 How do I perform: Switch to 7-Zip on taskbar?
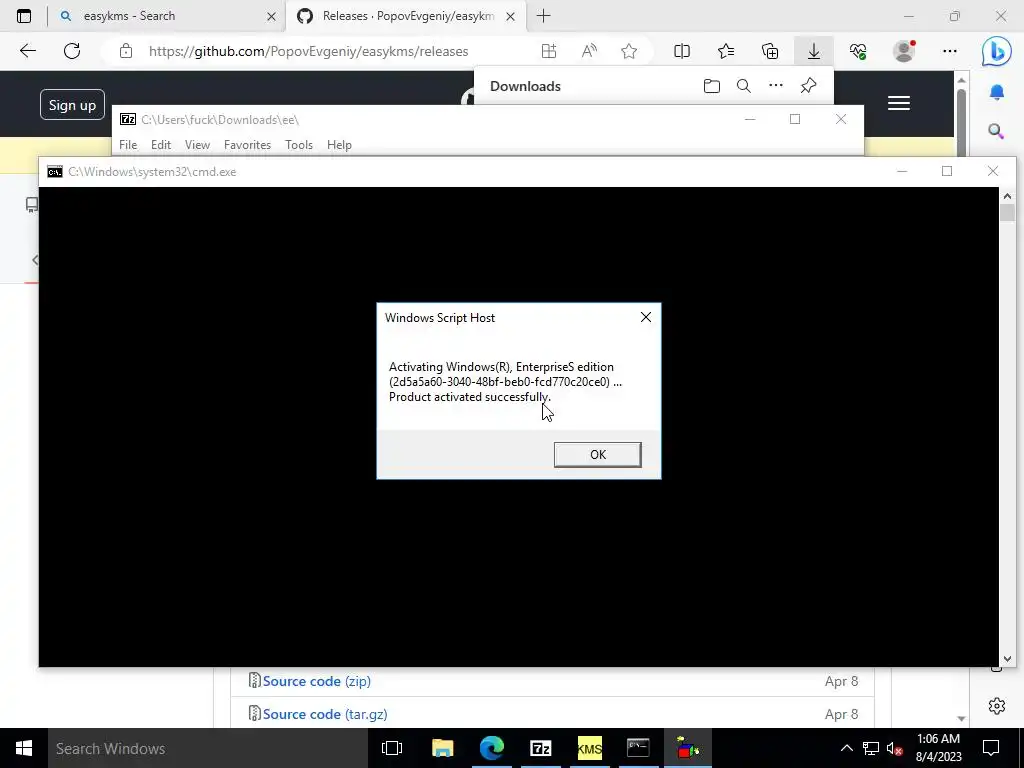[541, 748]
